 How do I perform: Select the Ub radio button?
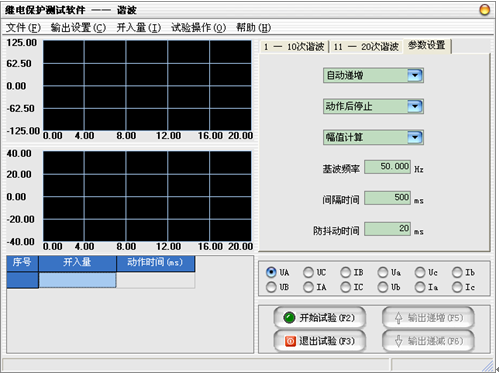click(x=383, y=287)
